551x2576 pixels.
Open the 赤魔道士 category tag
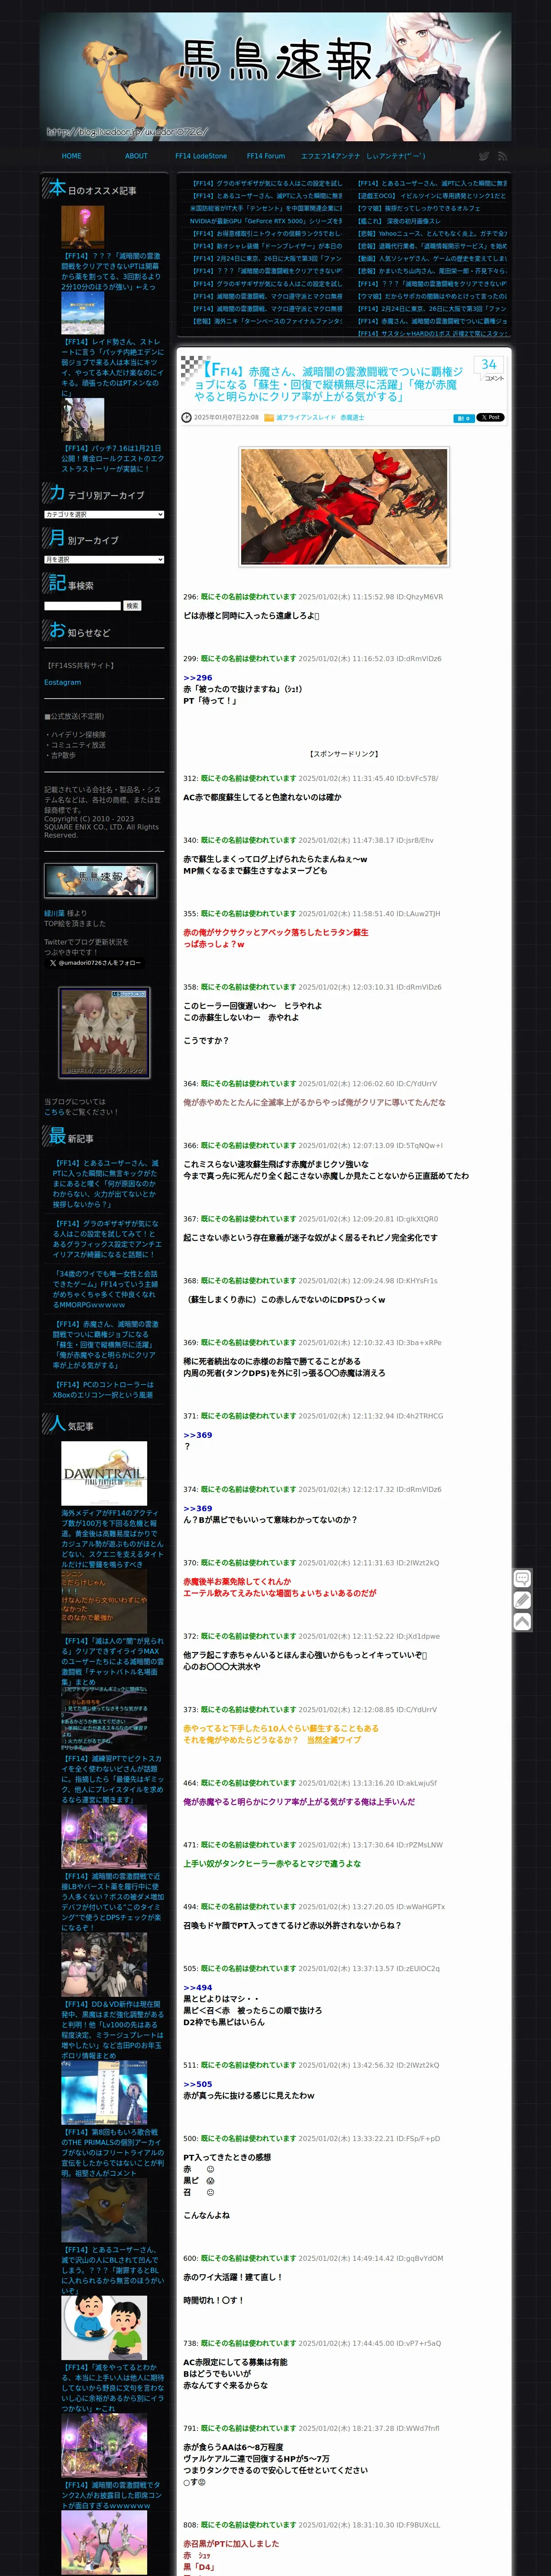[x=352, y=417]
